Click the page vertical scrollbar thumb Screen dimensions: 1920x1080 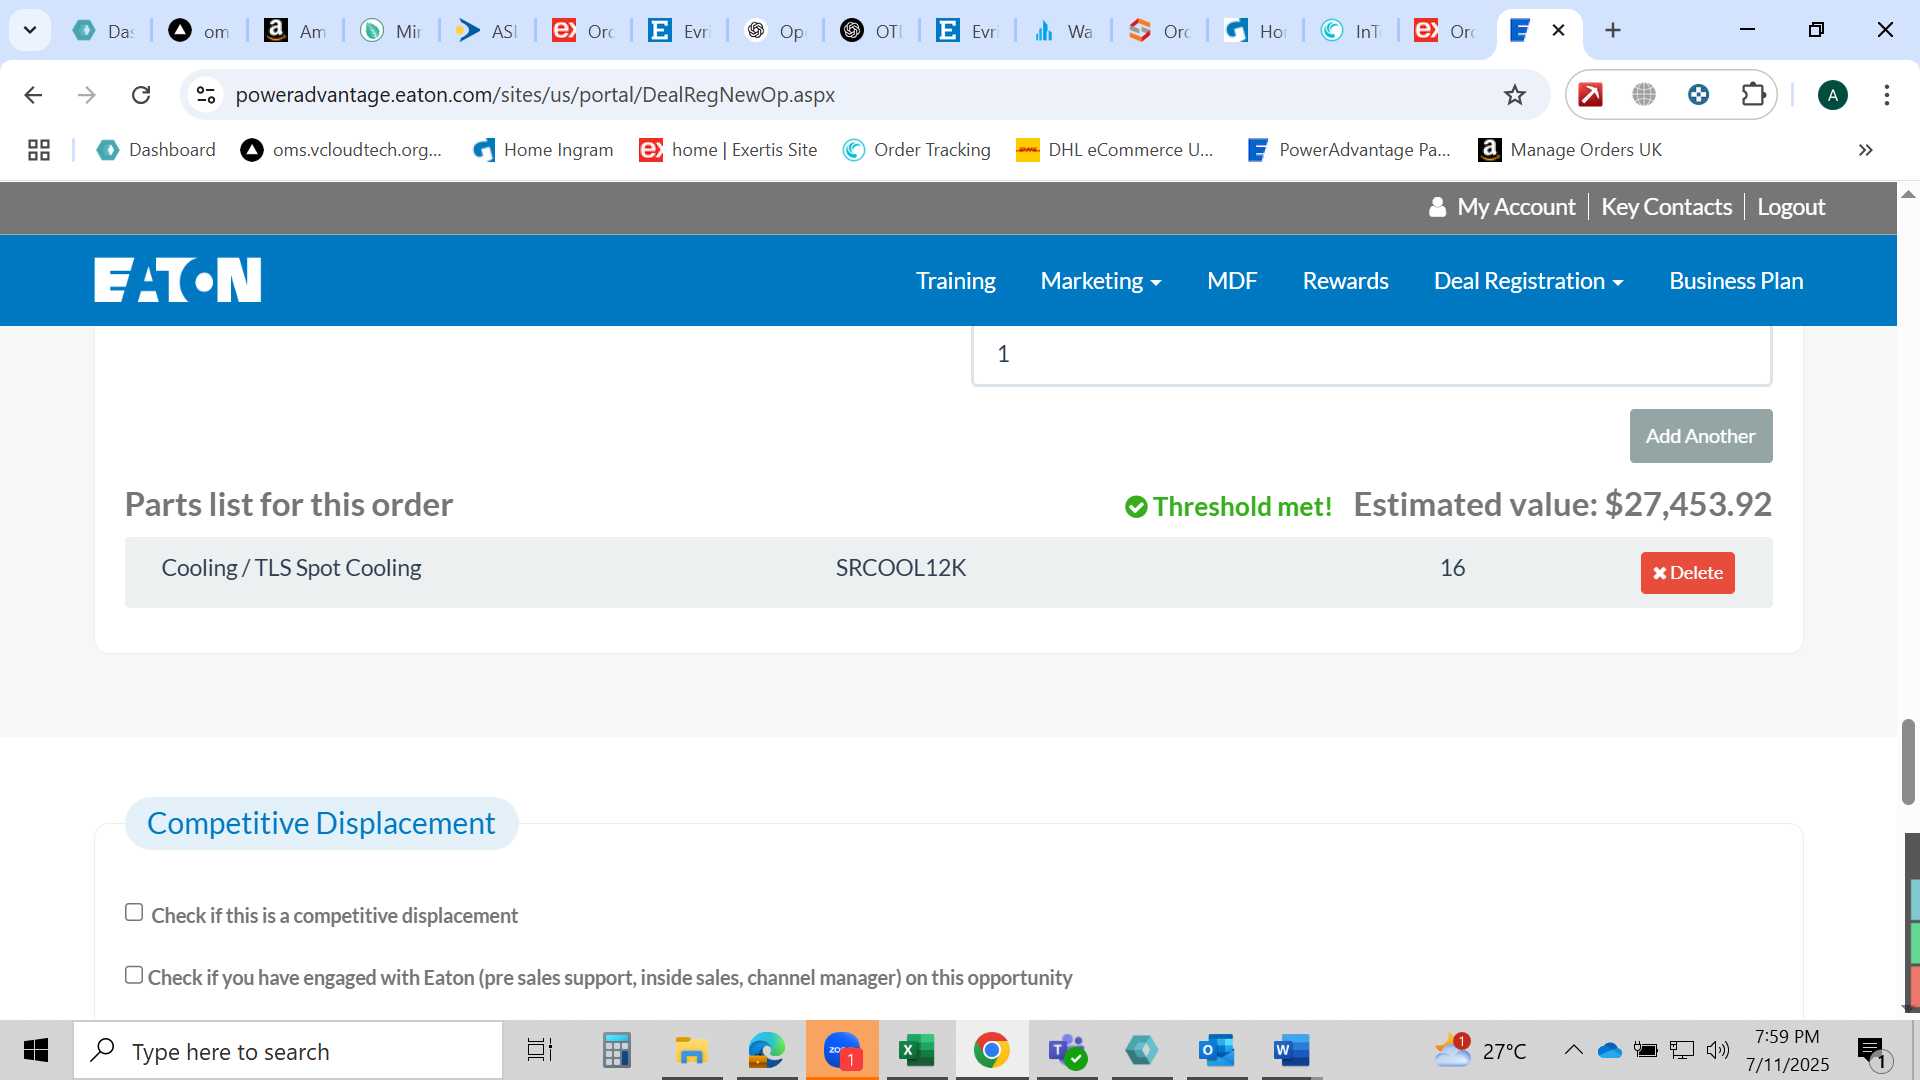(x=1908, y=761)
